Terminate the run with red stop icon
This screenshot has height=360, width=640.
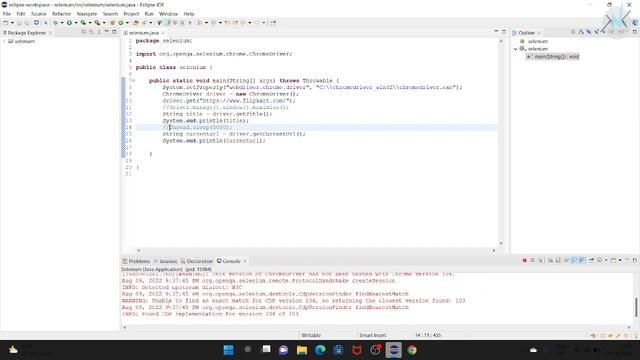pyautogui.click(x=524, y=260)
